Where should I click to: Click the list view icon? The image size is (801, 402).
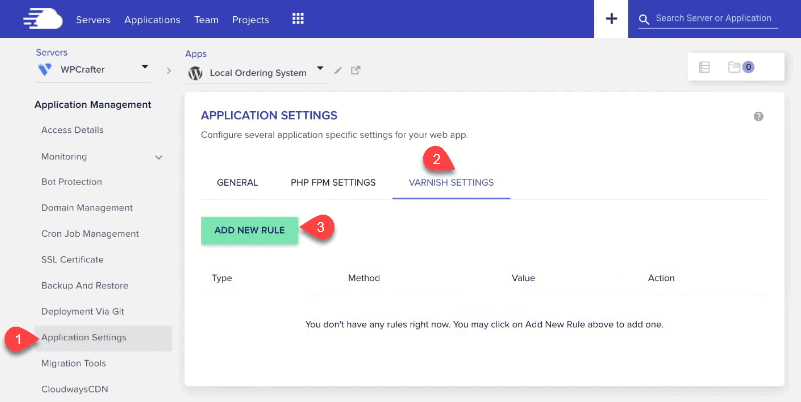coord(704,67)
